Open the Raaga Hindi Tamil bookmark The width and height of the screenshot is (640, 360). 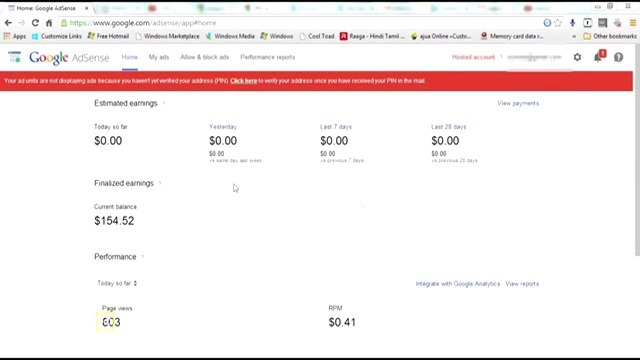pyautogui.click(x=372, y=36)
